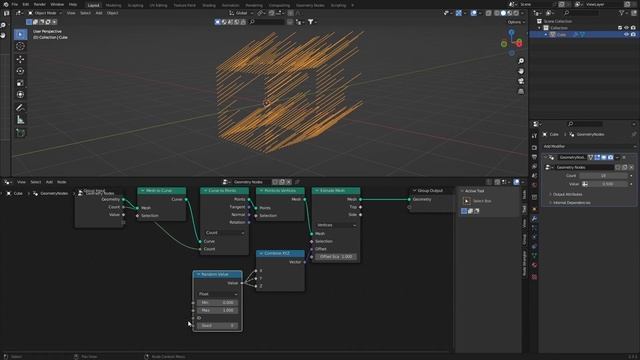Open the Tool properties tab icon
This screenshot has width=640, height=360.
534,136
